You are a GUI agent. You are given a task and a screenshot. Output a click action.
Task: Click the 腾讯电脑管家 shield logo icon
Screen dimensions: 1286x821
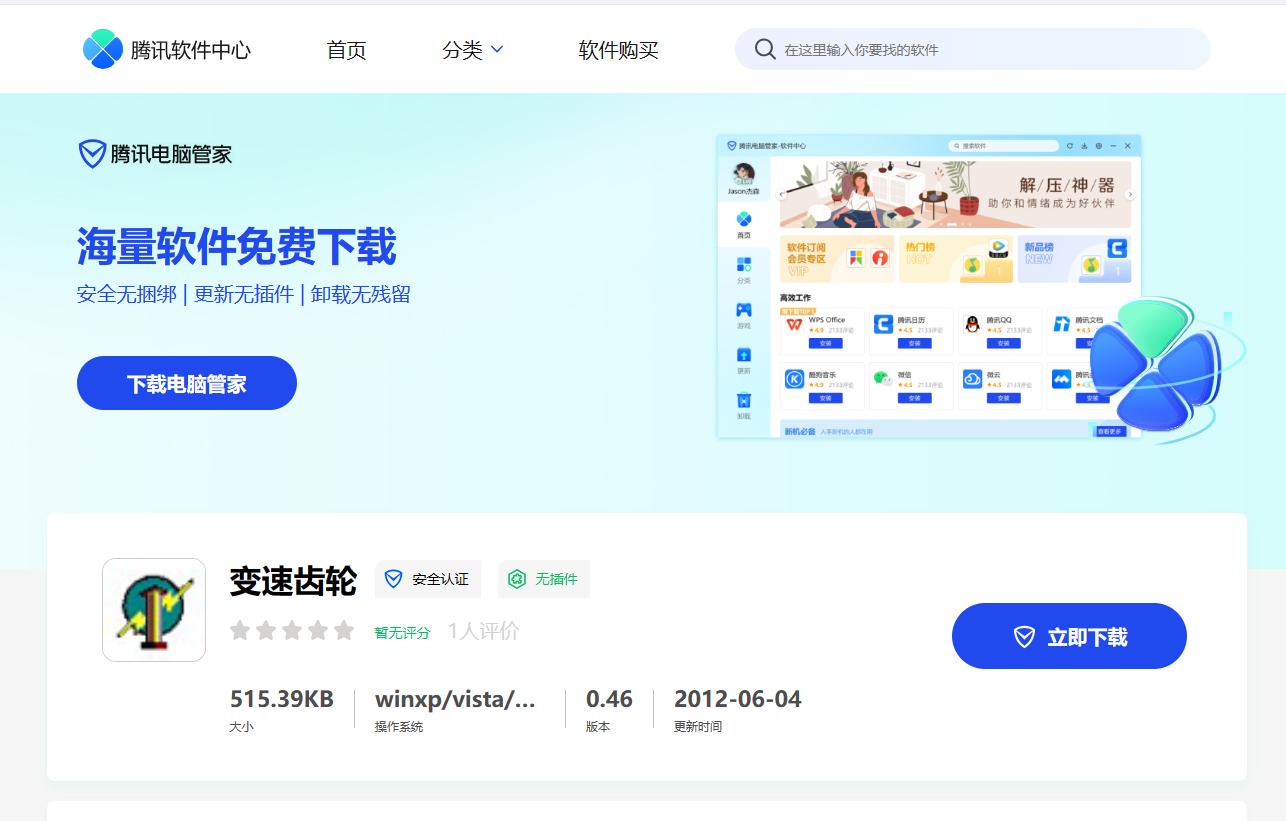tap(92, 154)
